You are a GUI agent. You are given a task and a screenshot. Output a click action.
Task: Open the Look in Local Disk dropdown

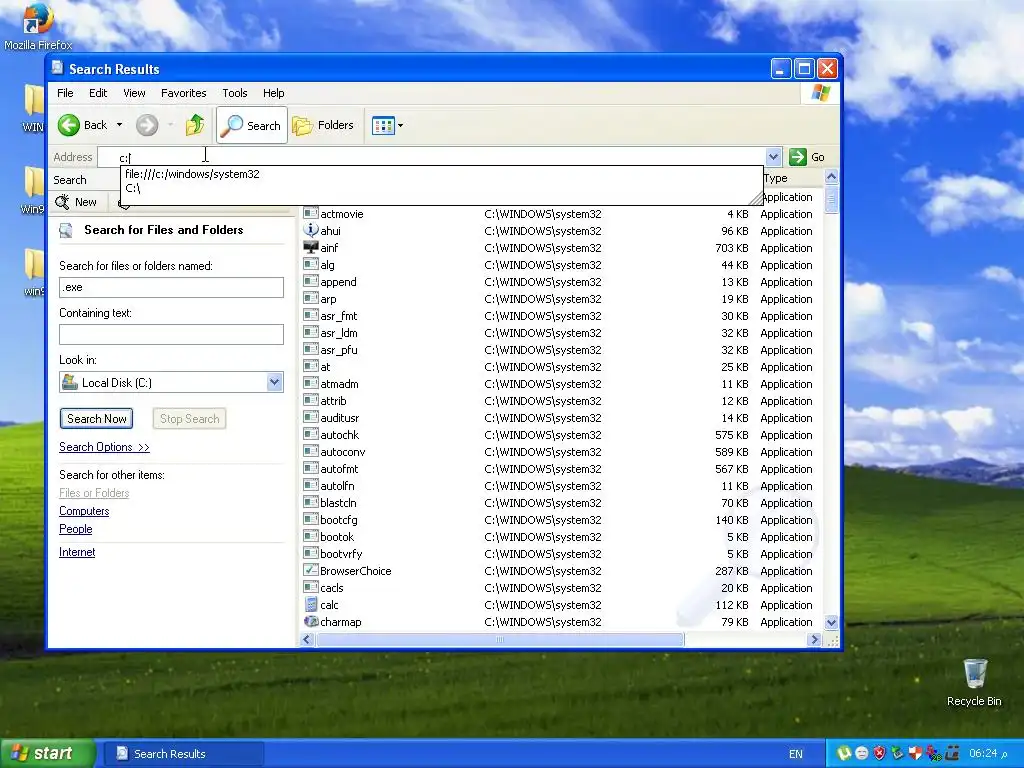[274, 383]
